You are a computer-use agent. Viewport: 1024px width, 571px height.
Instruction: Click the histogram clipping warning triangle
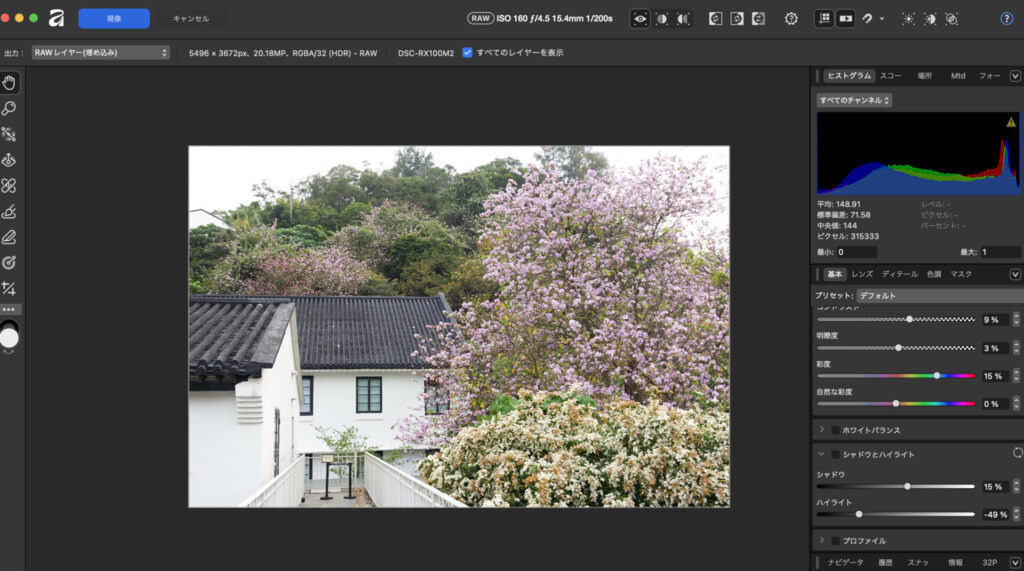1010,122
